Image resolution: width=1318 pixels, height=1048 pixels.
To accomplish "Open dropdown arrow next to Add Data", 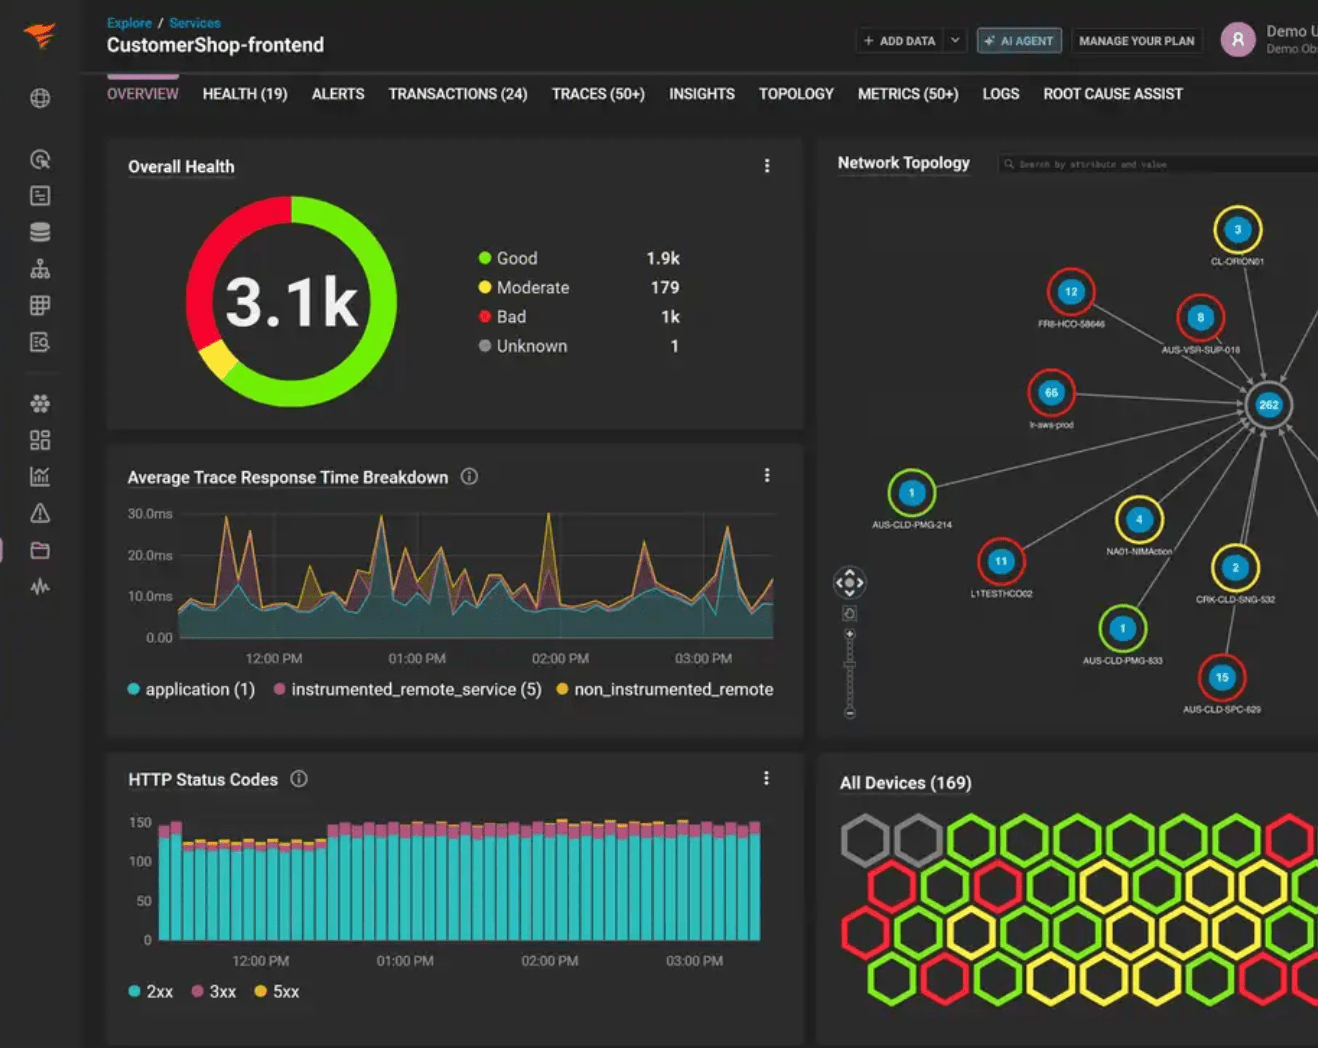I will [x=955, y=40].
